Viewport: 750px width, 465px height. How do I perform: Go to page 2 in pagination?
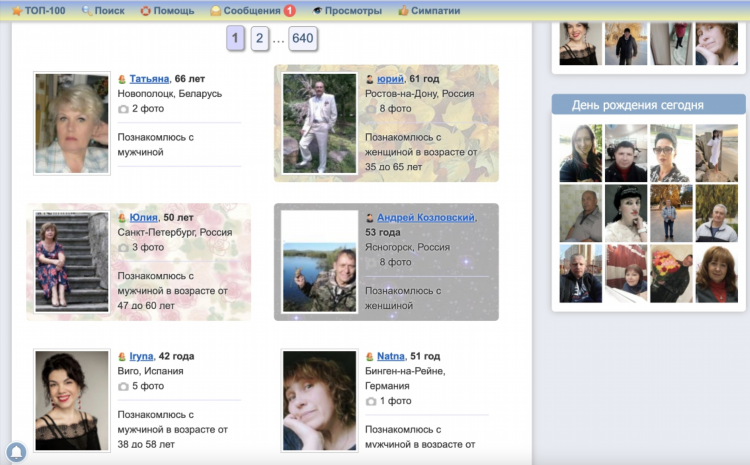pos(259,38)
